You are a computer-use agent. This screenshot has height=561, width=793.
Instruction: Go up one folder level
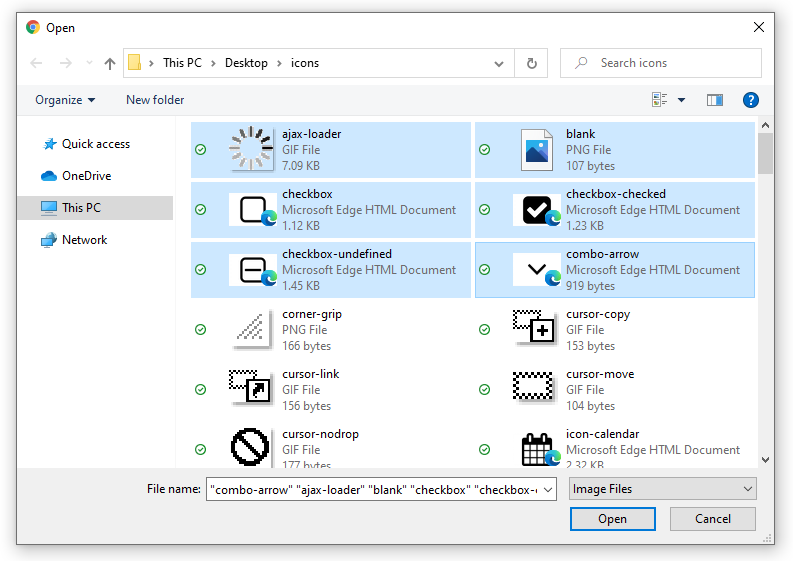click(110, 63)
